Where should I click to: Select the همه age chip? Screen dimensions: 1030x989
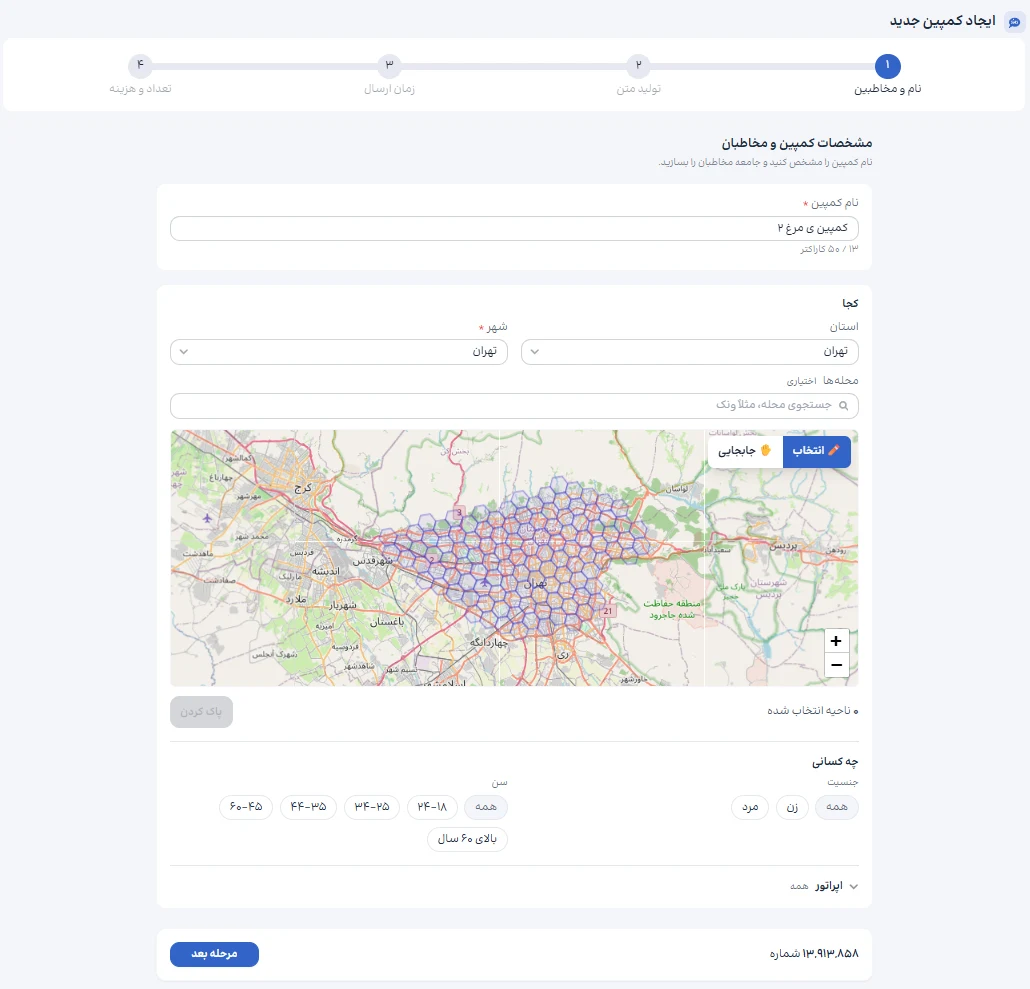485,806
